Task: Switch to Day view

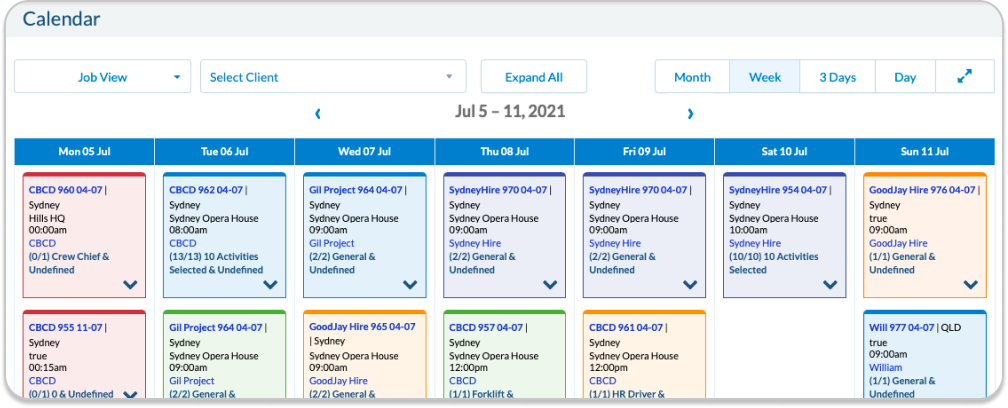Action: [x=905, y=77]
